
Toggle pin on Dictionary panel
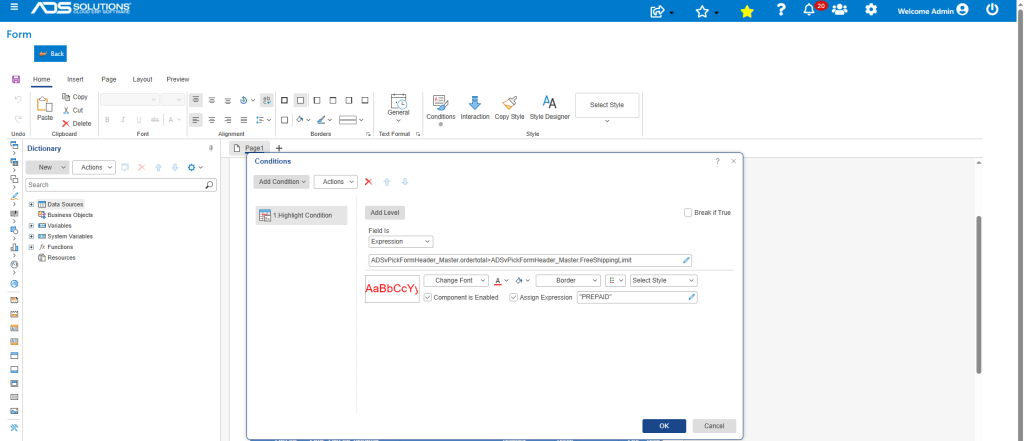point(211,148)
